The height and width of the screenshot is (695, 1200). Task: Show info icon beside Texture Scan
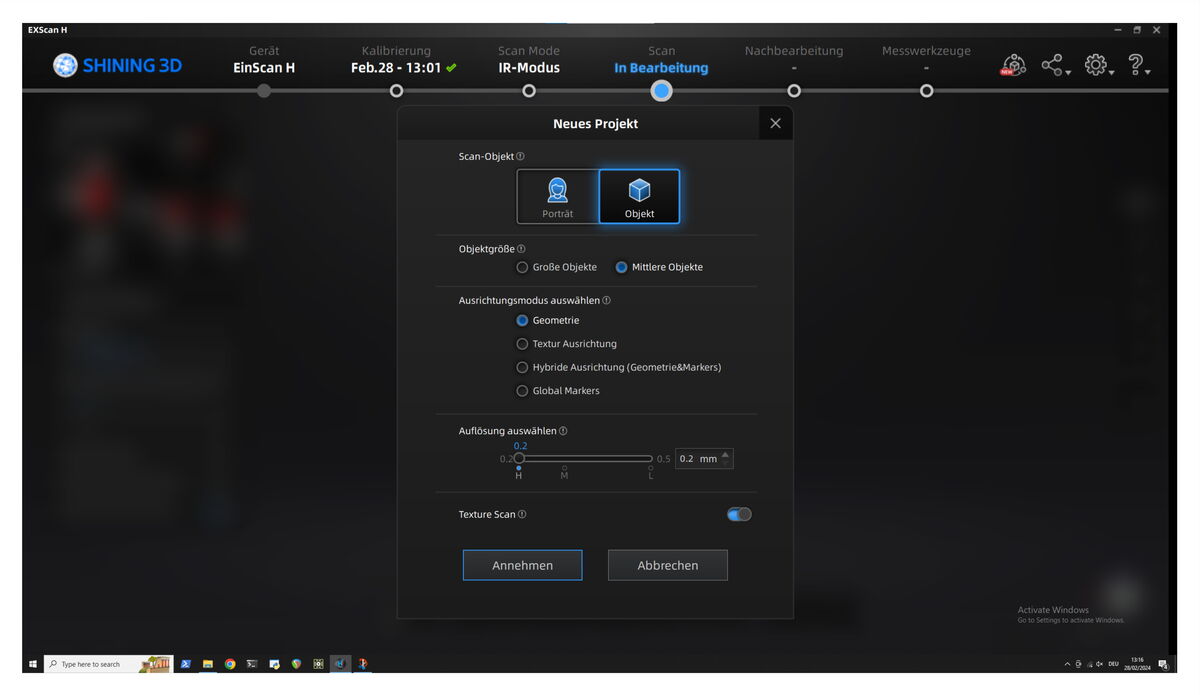(522, 514)
